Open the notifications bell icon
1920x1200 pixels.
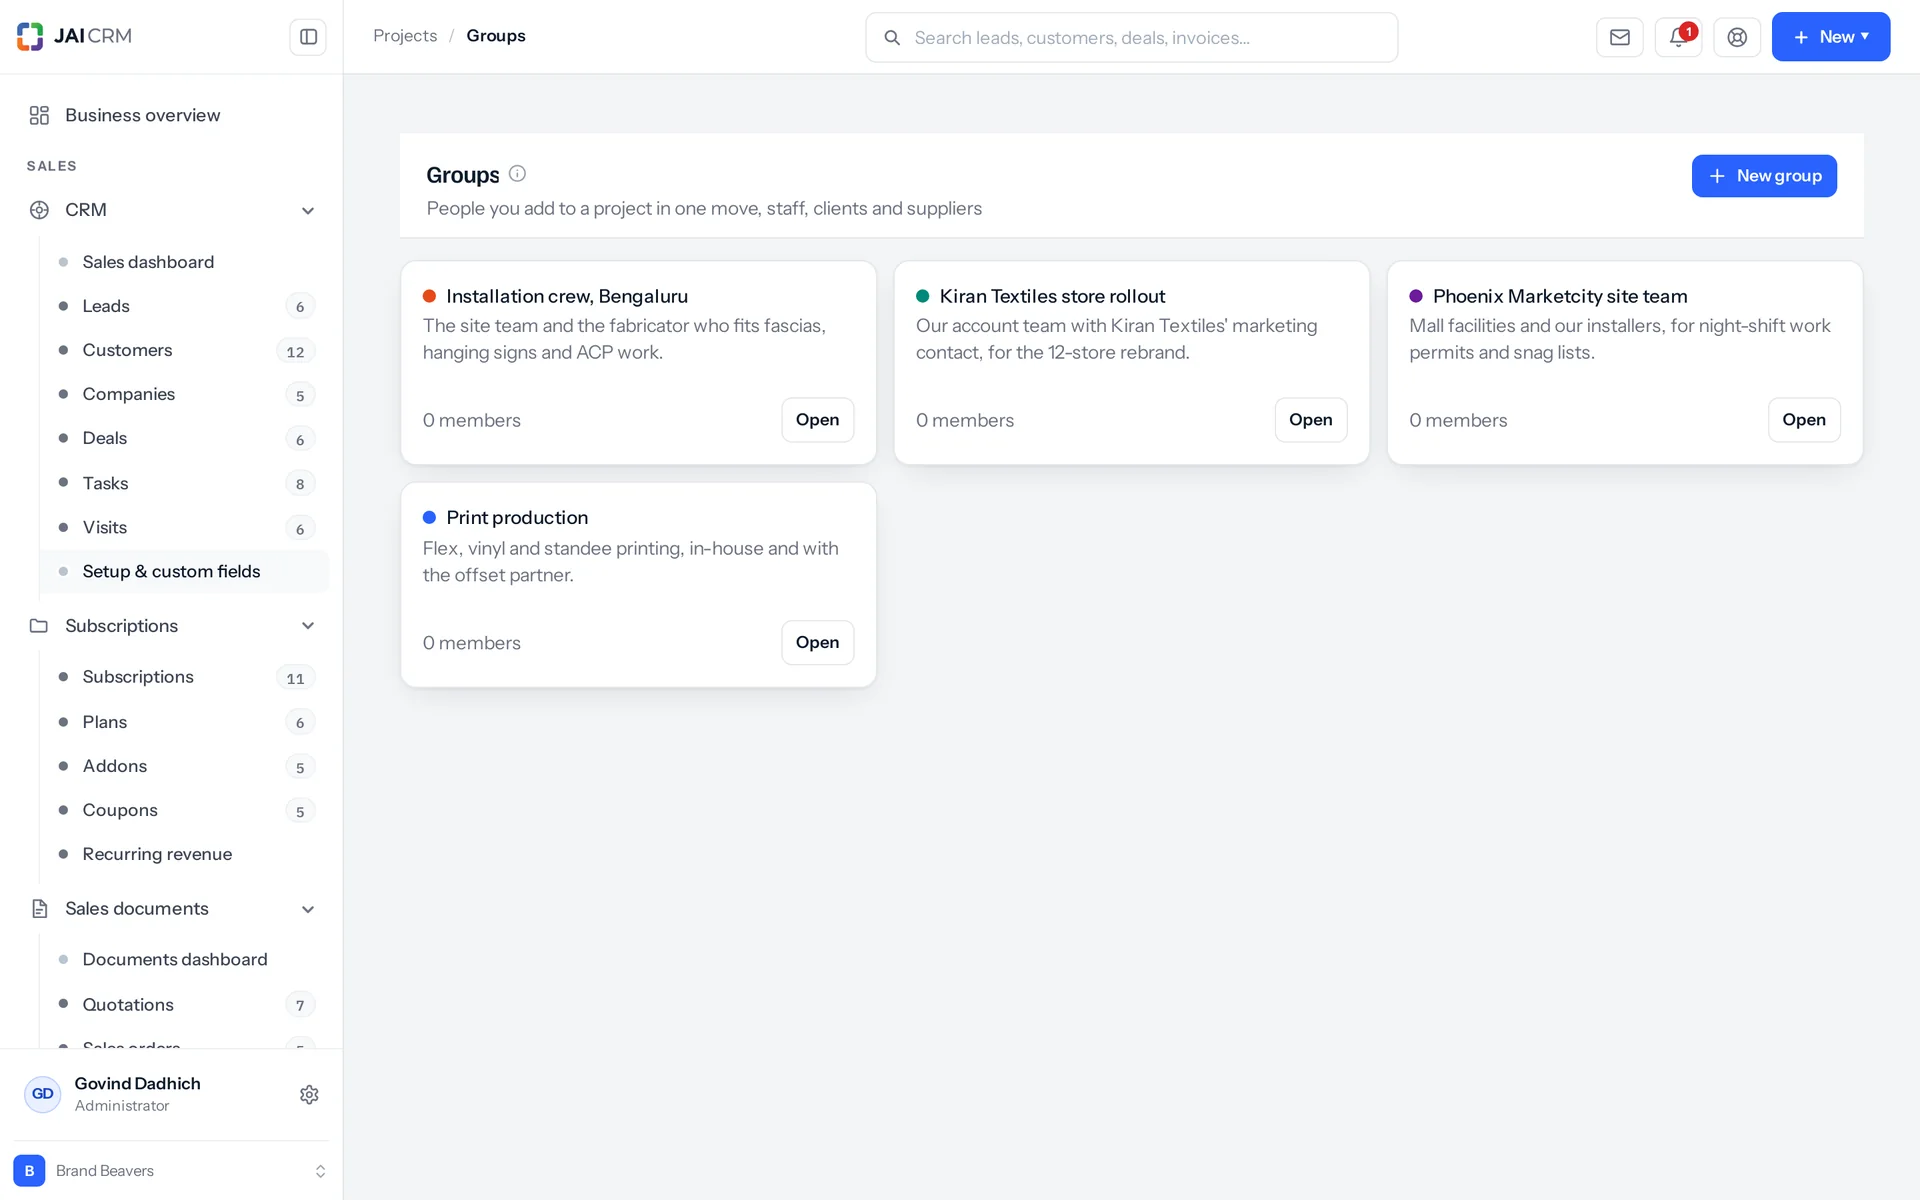pos(1678,37)
